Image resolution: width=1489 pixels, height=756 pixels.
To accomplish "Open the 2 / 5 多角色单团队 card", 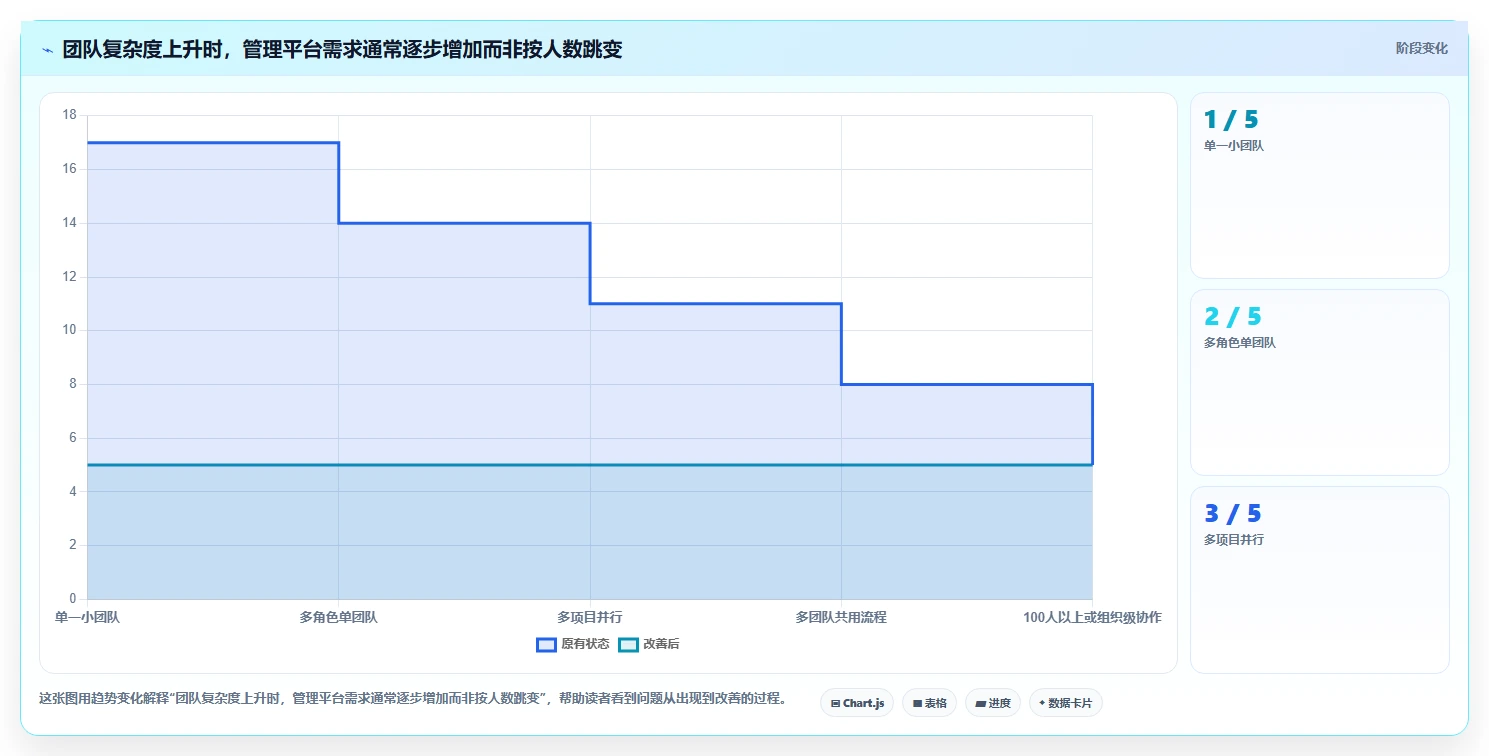I will (x=1319, y=382).
